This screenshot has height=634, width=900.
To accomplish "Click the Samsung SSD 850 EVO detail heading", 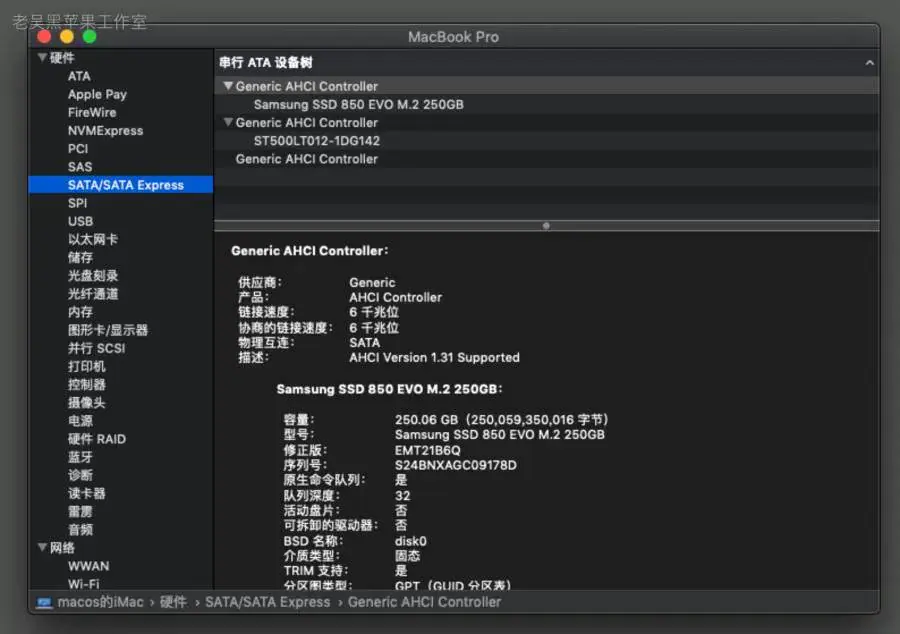I will point(389,389).
